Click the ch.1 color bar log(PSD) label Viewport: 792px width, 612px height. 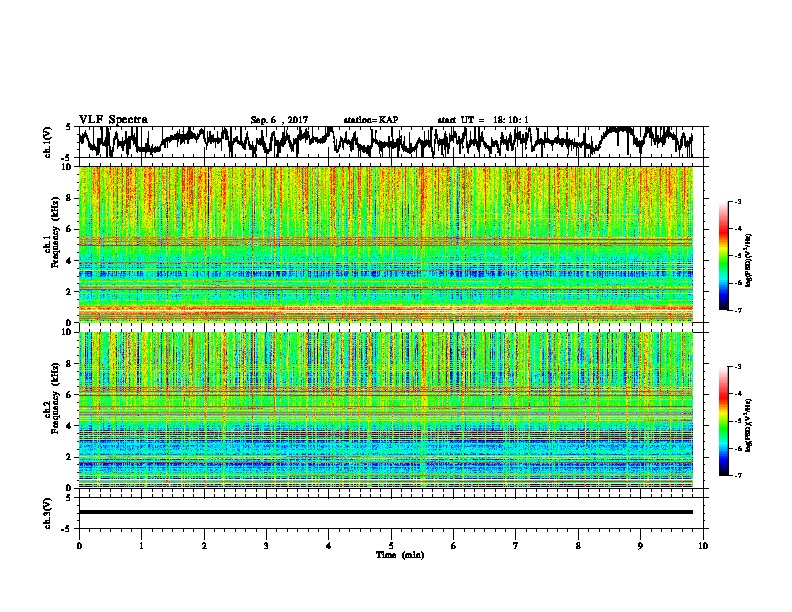749,260
